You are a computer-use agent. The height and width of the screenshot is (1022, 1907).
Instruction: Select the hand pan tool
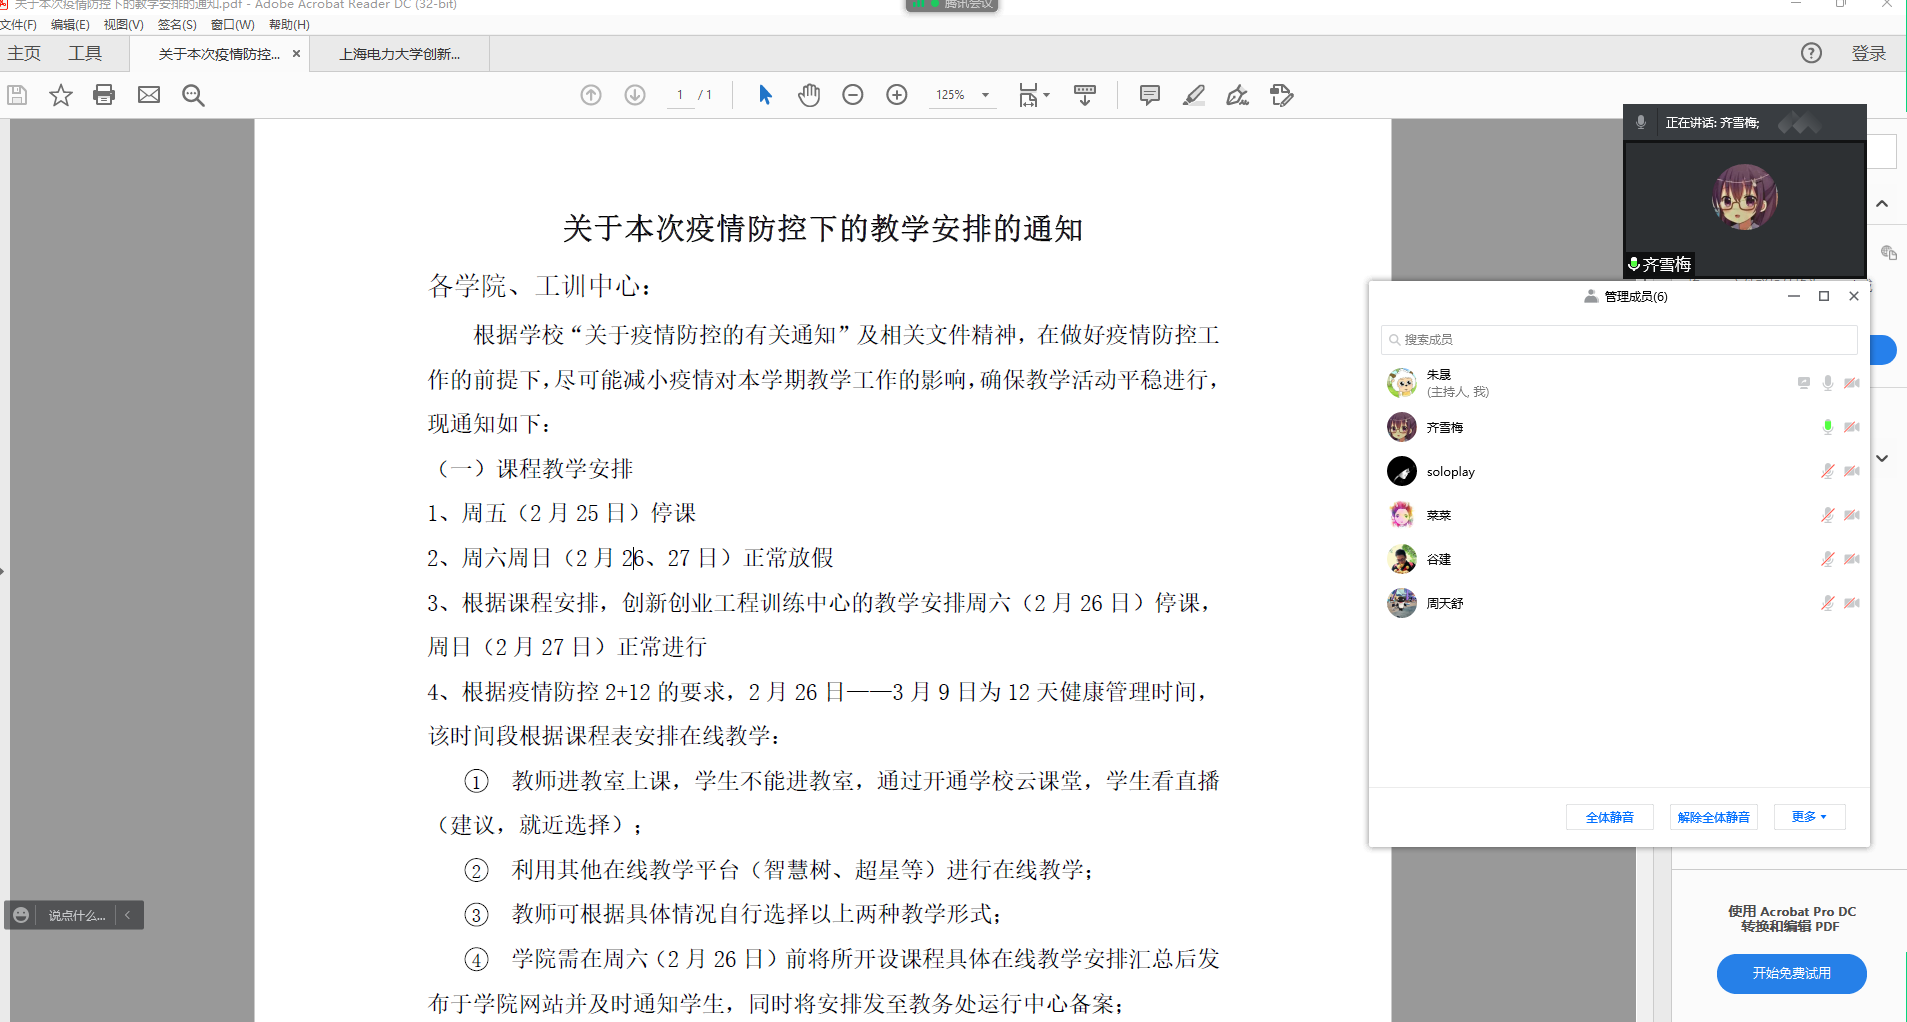809,95
